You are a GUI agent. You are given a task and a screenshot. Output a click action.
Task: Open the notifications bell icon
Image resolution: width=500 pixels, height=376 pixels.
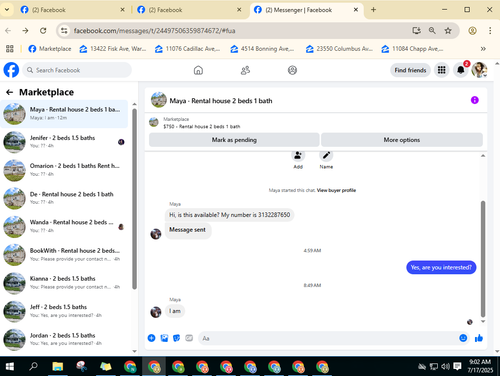(x=461, y=70)
